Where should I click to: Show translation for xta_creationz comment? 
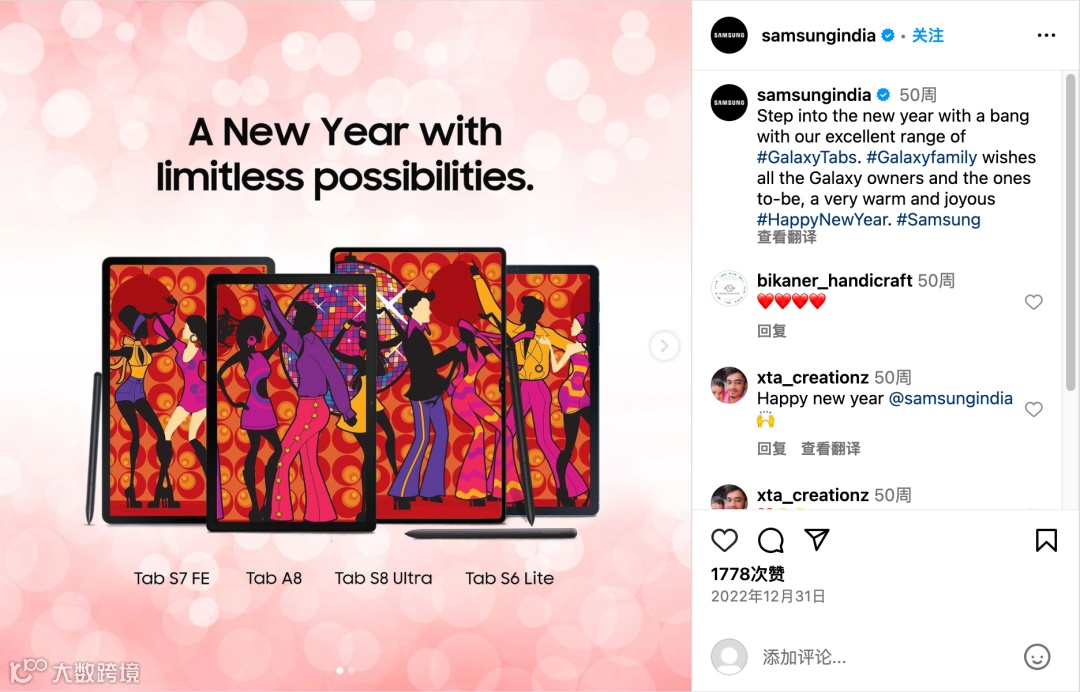click(830, 449)
